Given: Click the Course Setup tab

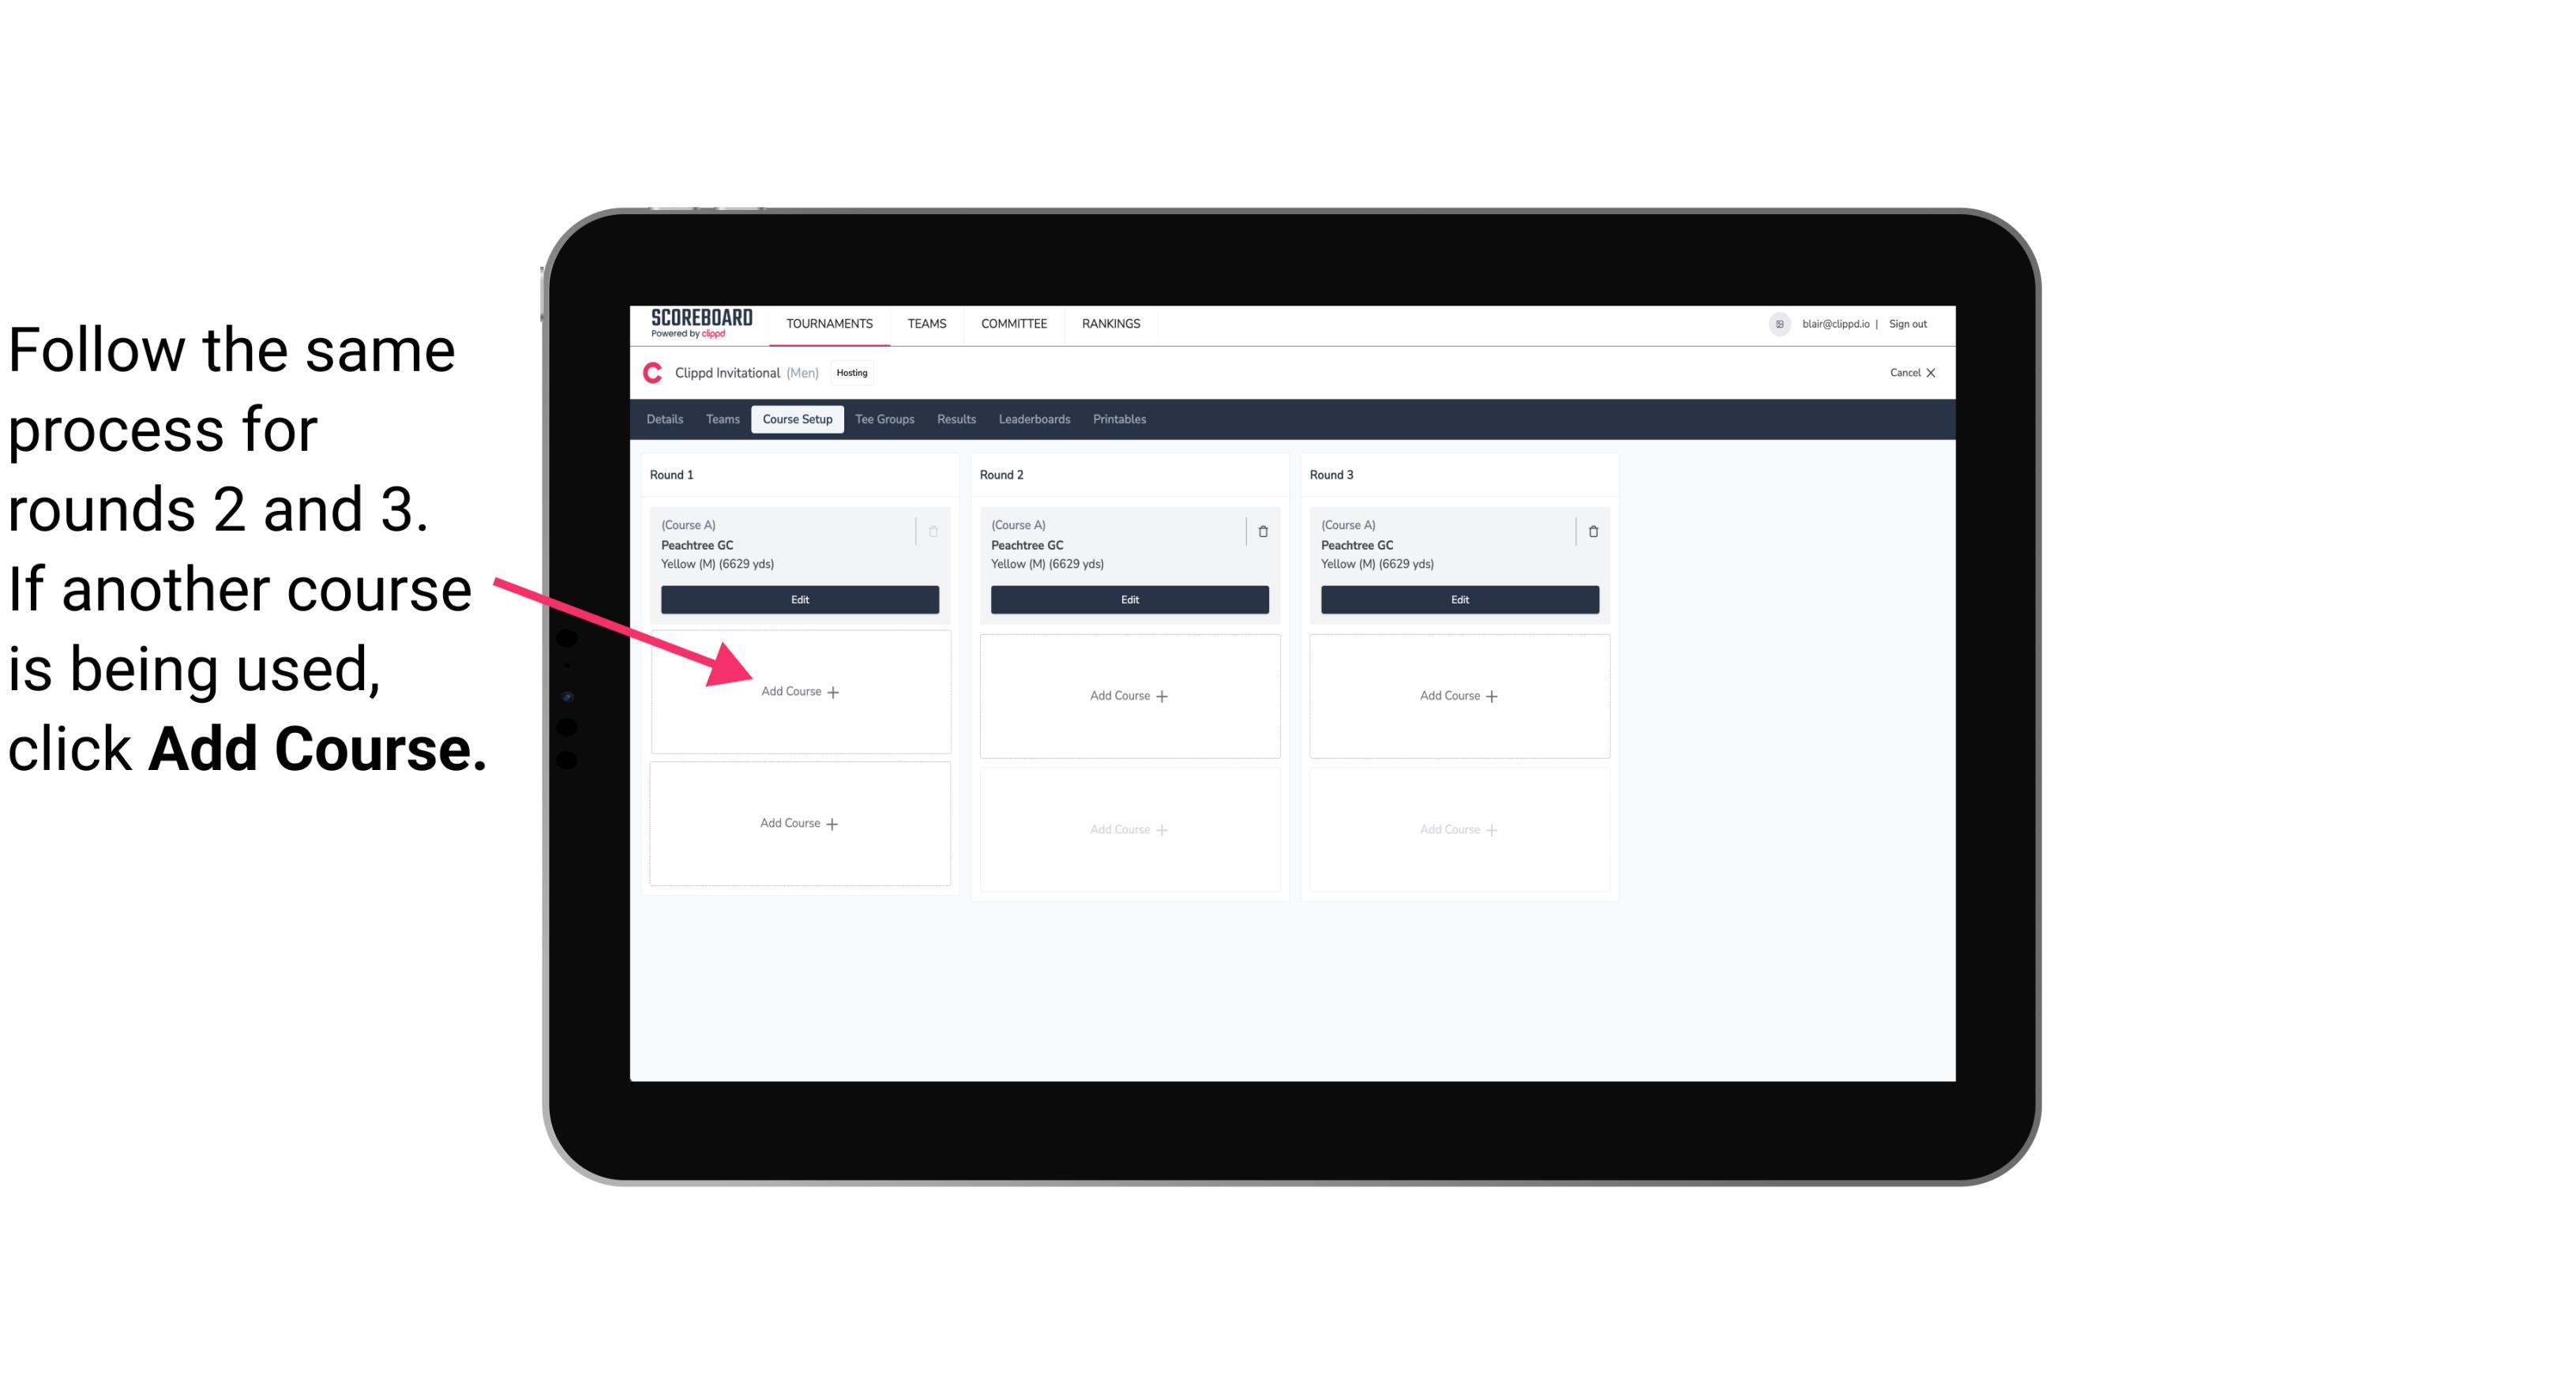Looking at the screenshot, I should click(x=794, y=419).
